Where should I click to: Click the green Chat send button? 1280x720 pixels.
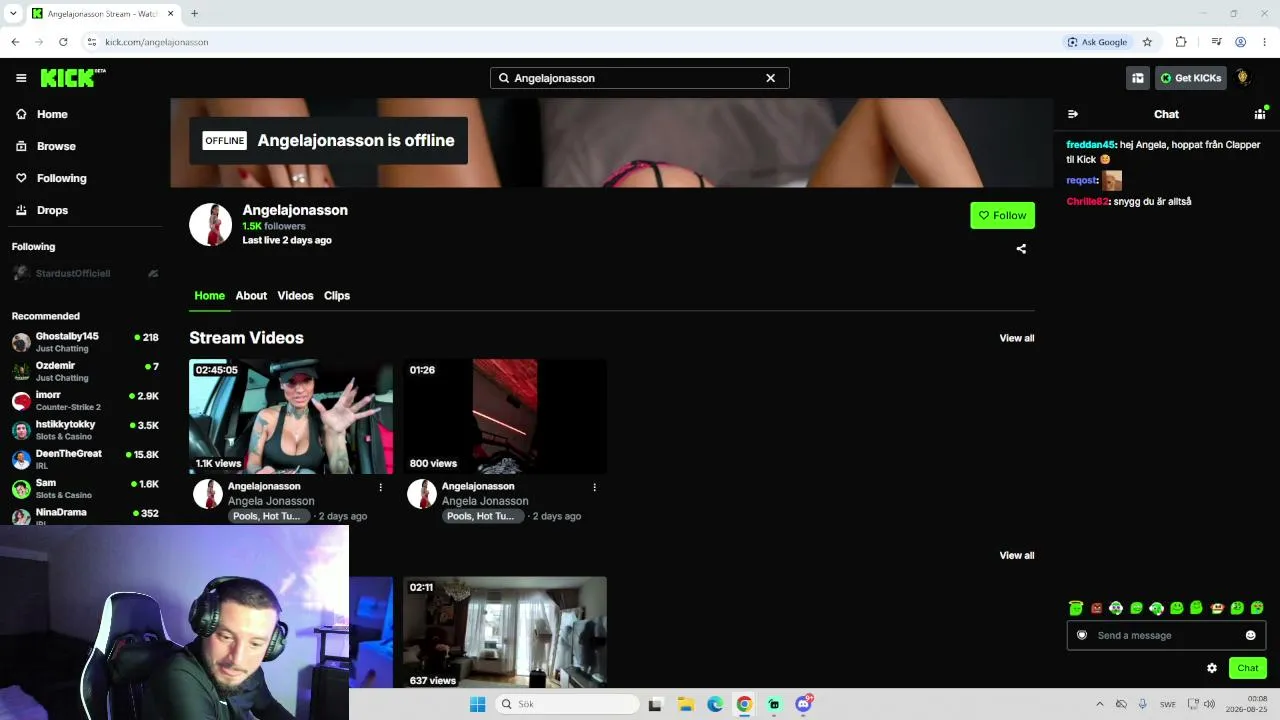pyautogui.click(x=1248, y=668)
